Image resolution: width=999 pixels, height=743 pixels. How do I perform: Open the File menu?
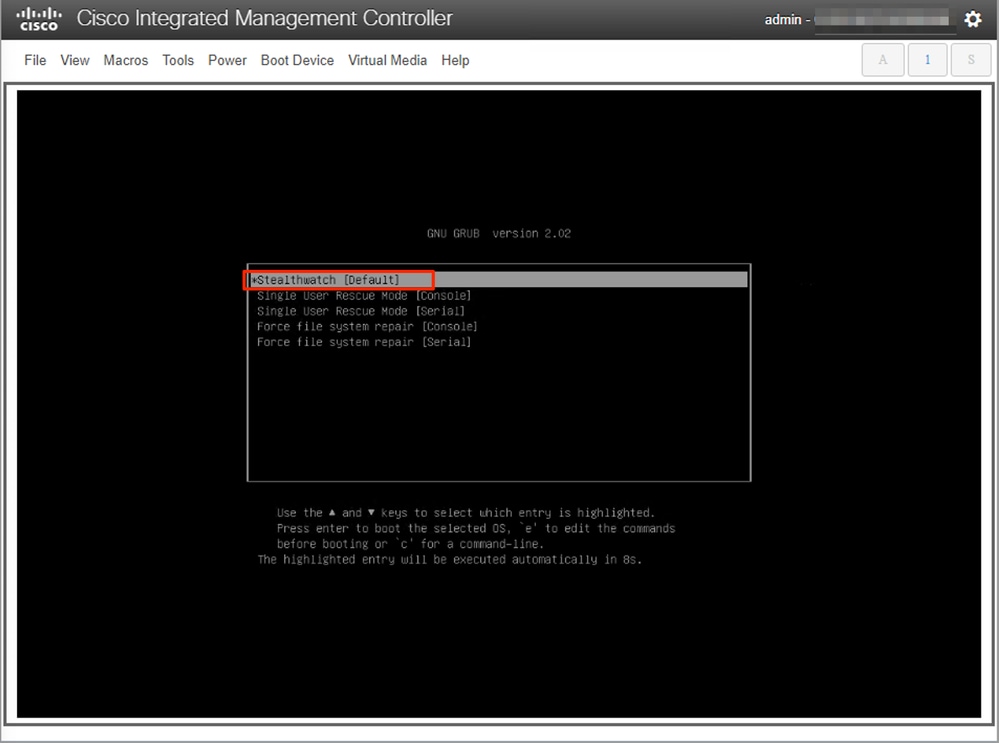coord(35,60)
